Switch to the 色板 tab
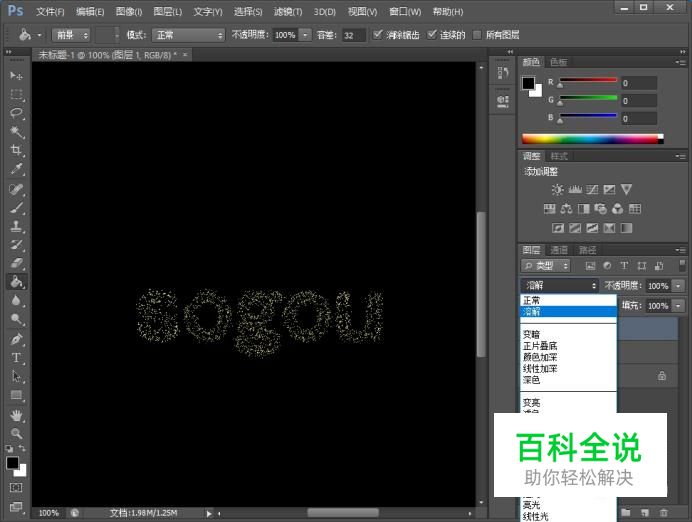 tap(559, 62)
